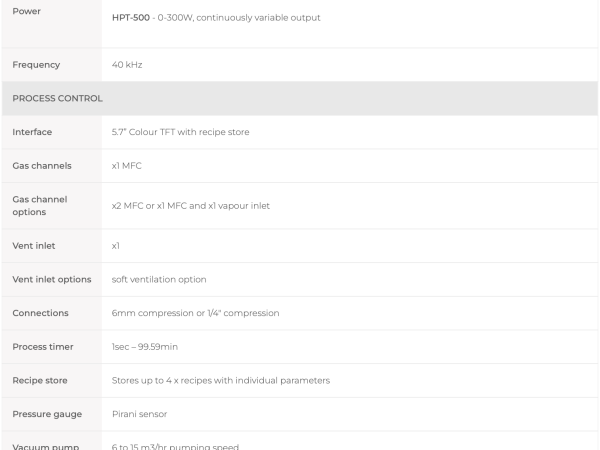Click the Pirani sensor value

click(139, 414)
